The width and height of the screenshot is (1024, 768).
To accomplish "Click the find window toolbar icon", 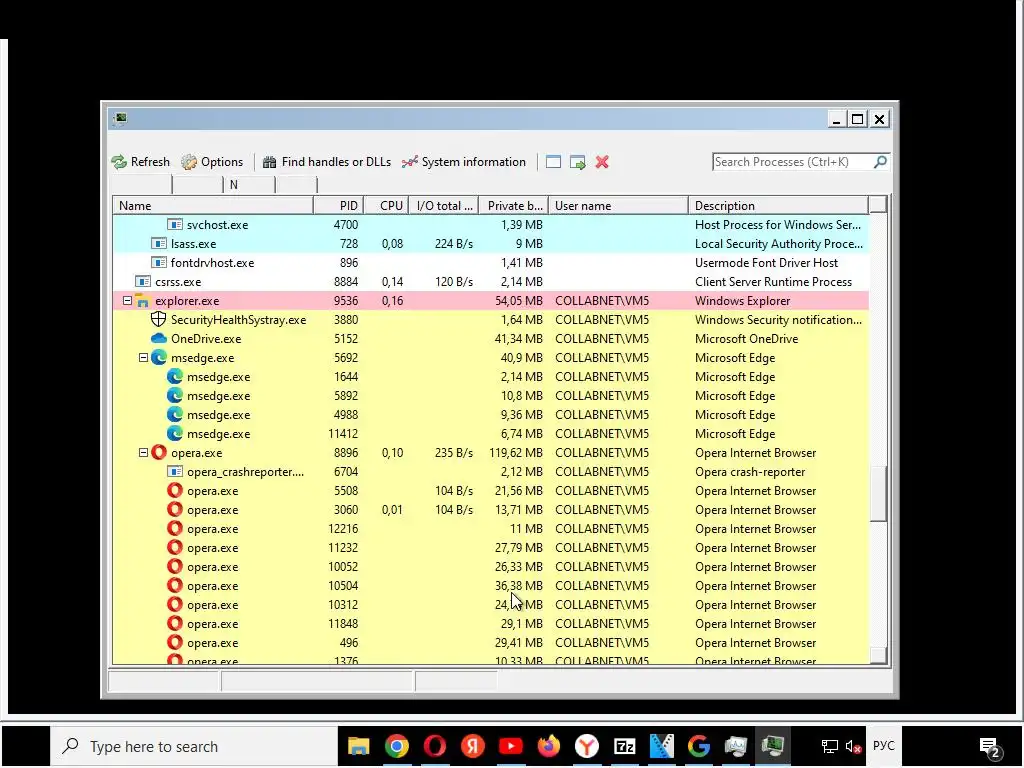I will (553, 162).
